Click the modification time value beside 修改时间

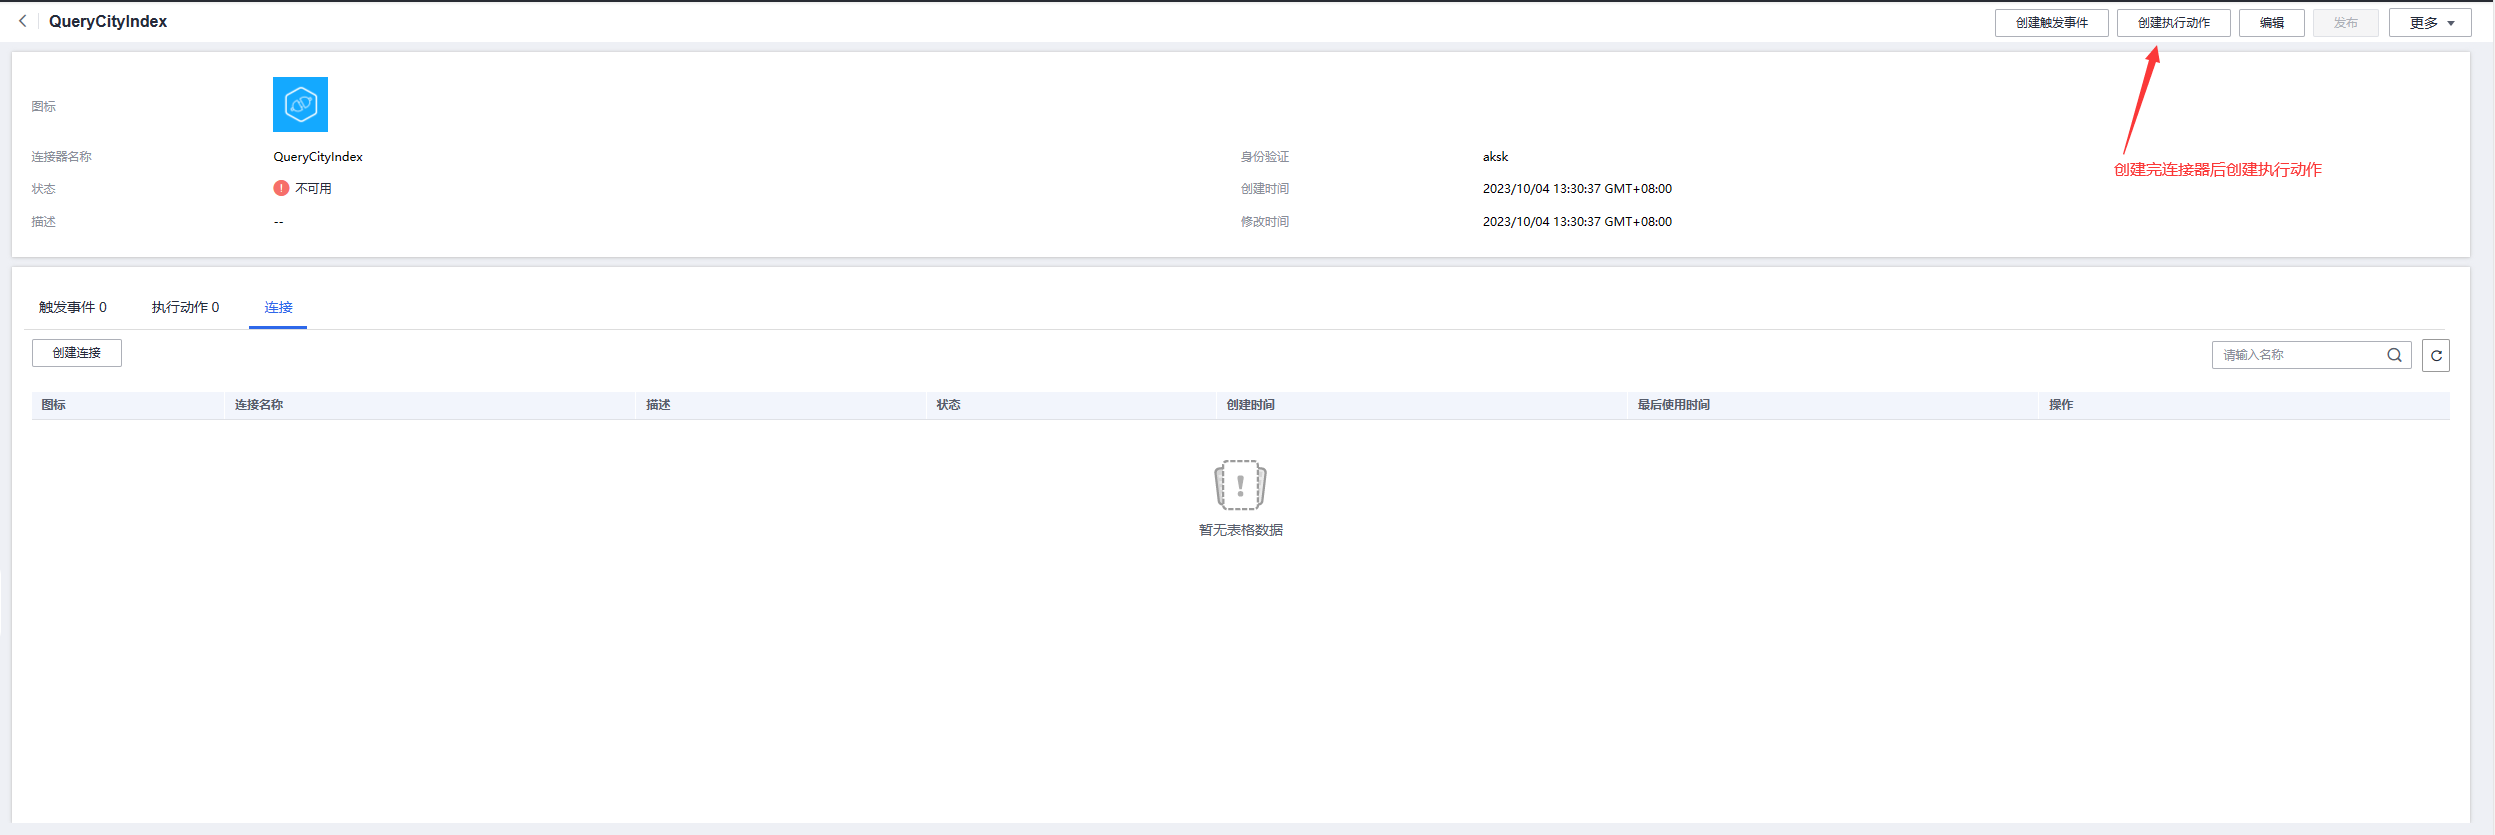(x=1577, y=222)
